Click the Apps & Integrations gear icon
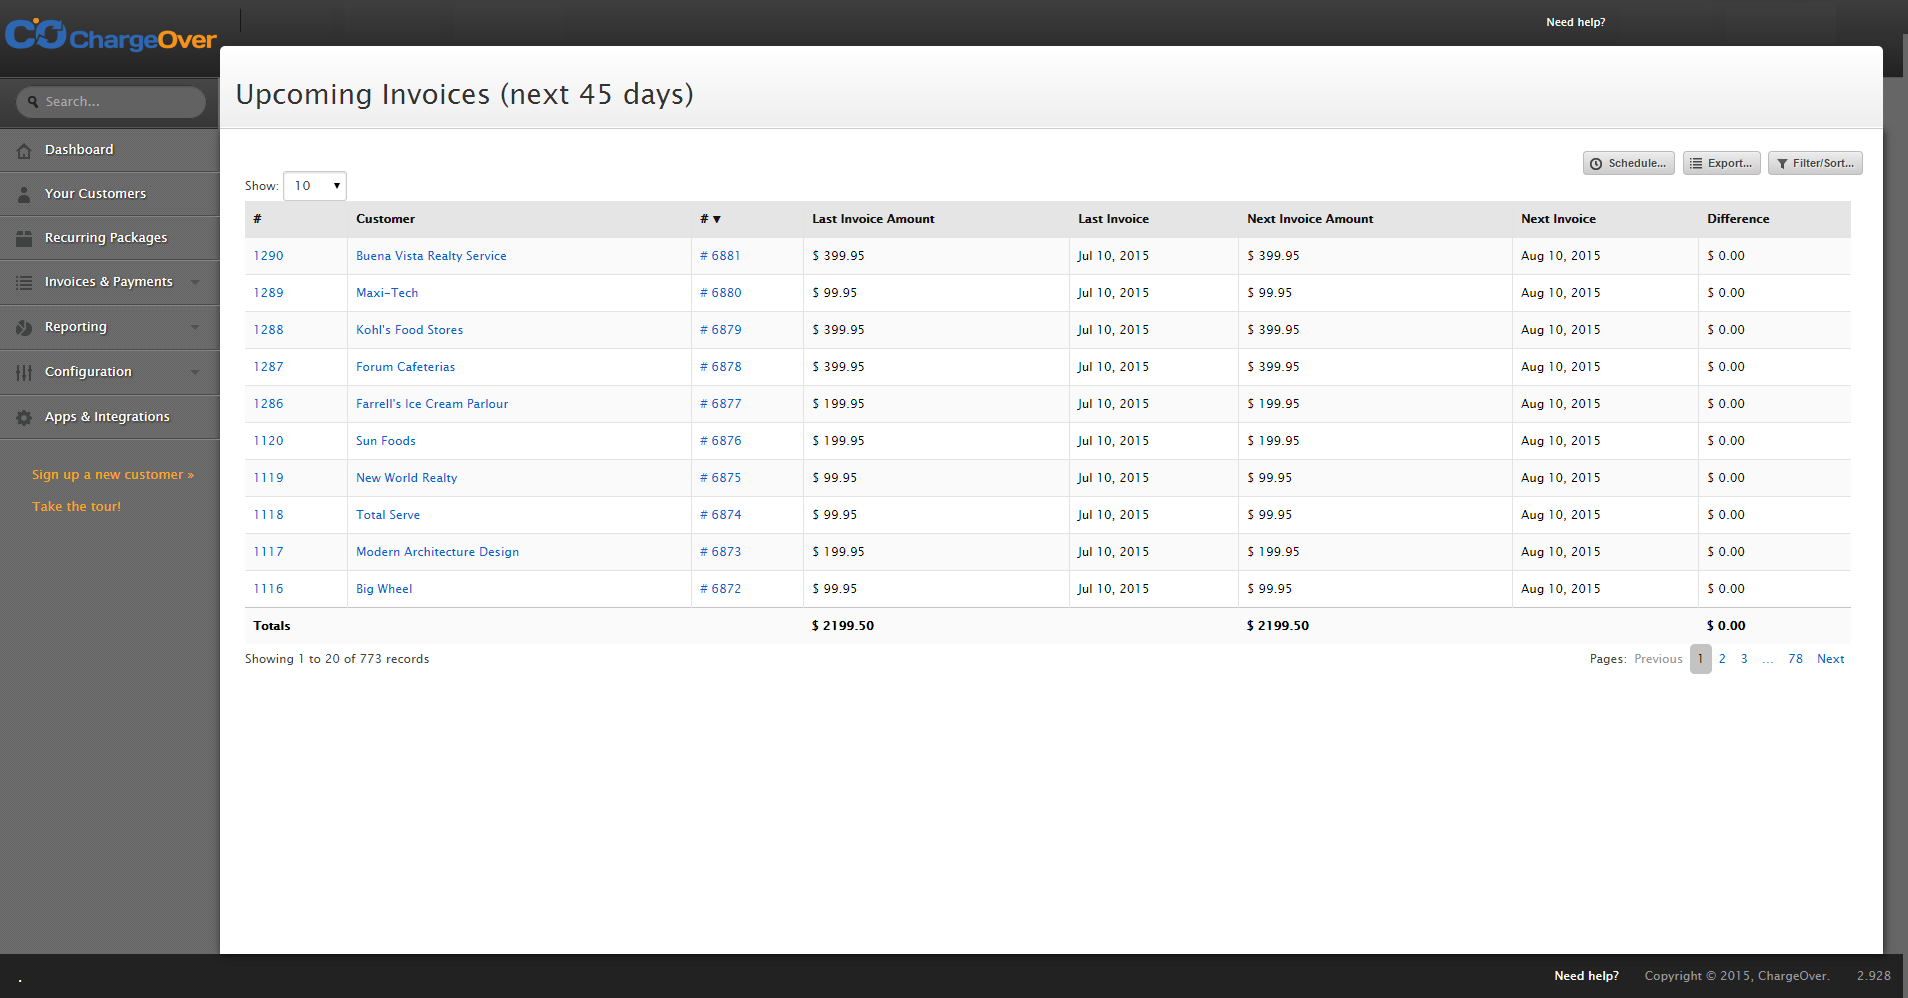 pyautogui.click(x=24, y=418)
